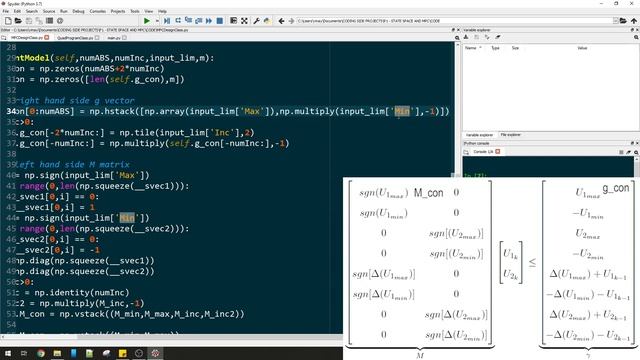640x360 pixels.
Task: Step into function debug icon
Action: [x=188, y=20]
